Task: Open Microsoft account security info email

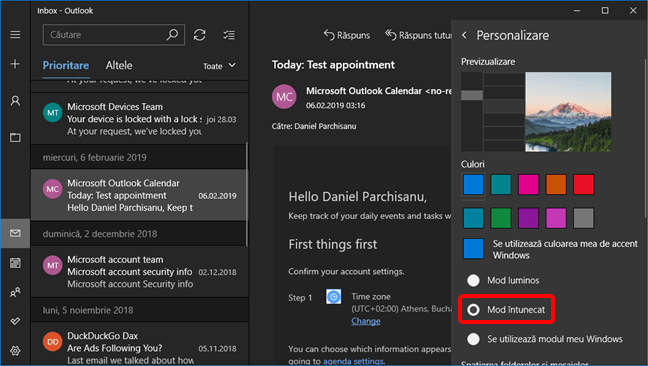Action: (139, 271)
